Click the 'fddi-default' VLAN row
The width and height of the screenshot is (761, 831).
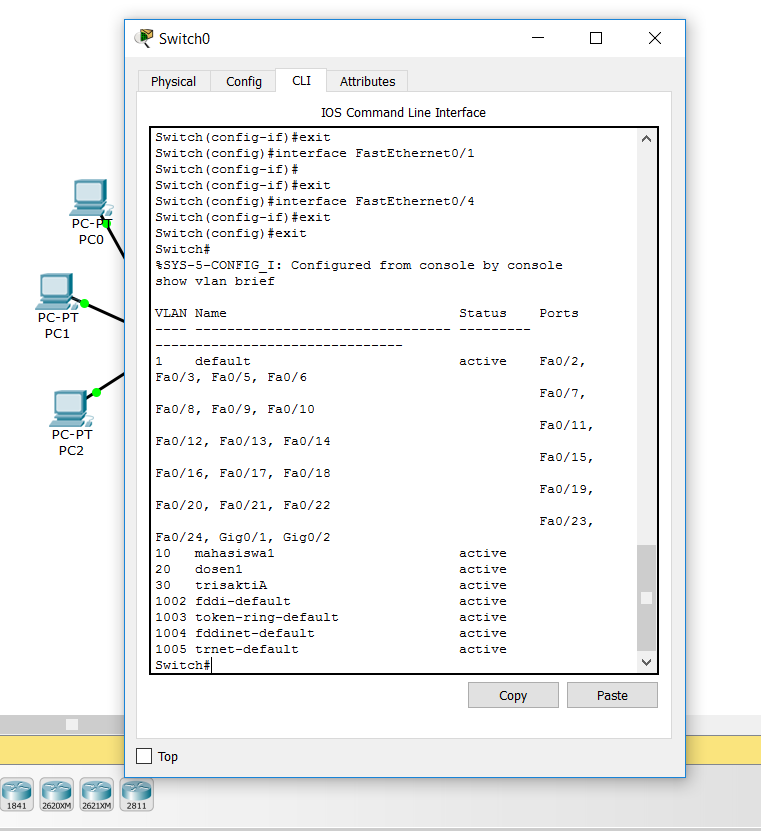(331, 601)
